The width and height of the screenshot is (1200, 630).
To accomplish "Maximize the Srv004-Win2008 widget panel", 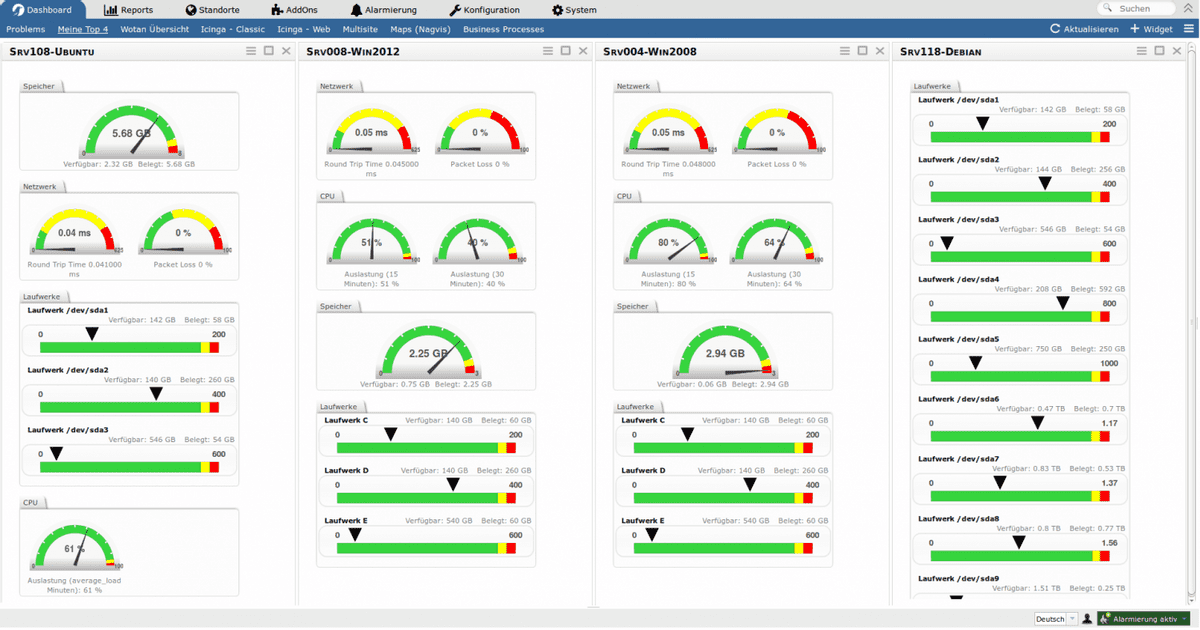I will point(863,51).
